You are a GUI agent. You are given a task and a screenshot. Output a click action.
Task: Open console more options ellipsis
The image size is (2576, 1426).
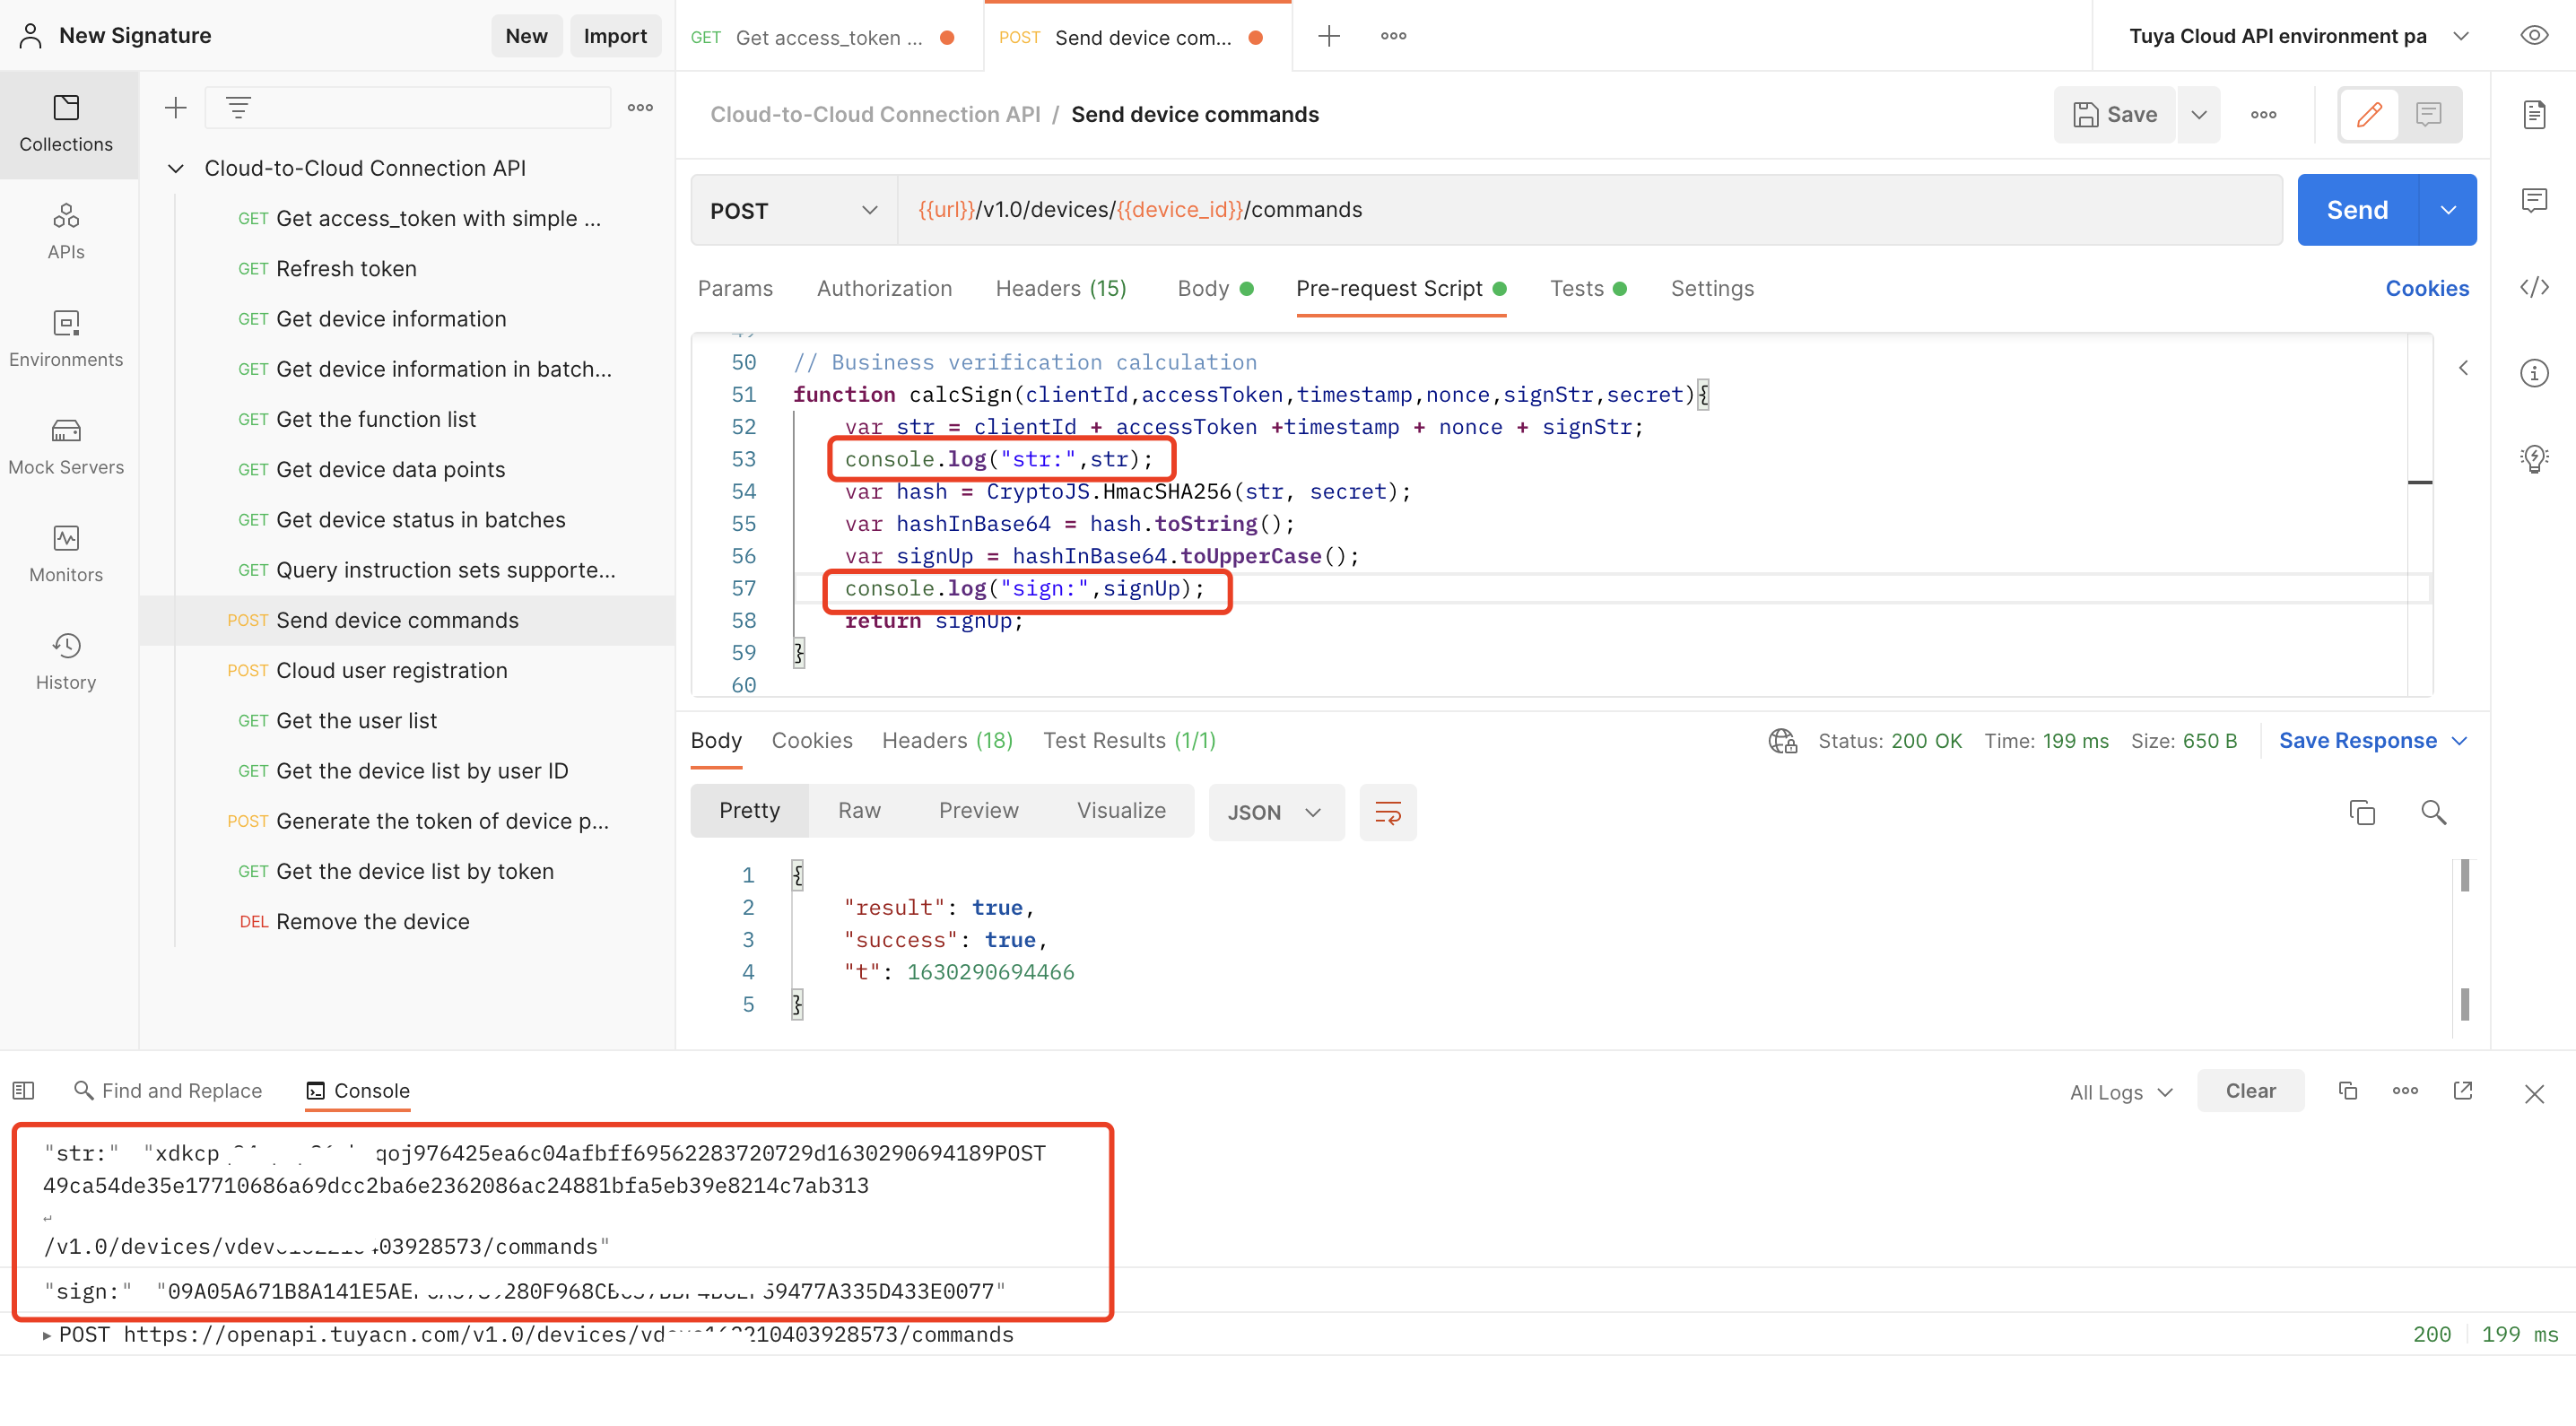tap(2405, 1090)
